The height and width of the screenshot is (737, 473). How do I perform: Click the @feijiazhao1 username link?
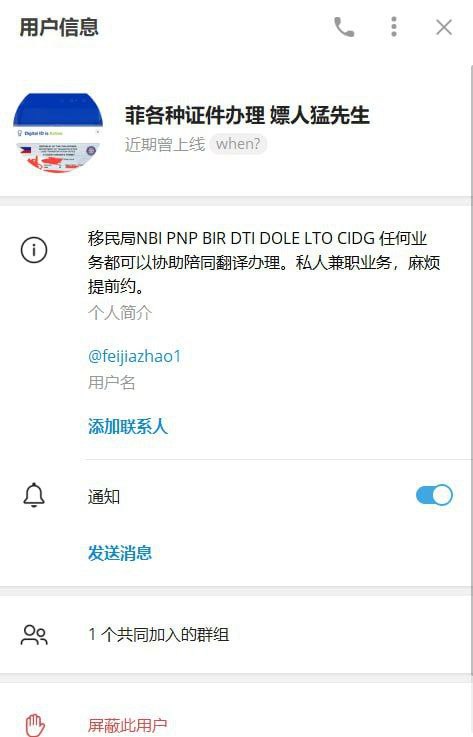(134, 356)
